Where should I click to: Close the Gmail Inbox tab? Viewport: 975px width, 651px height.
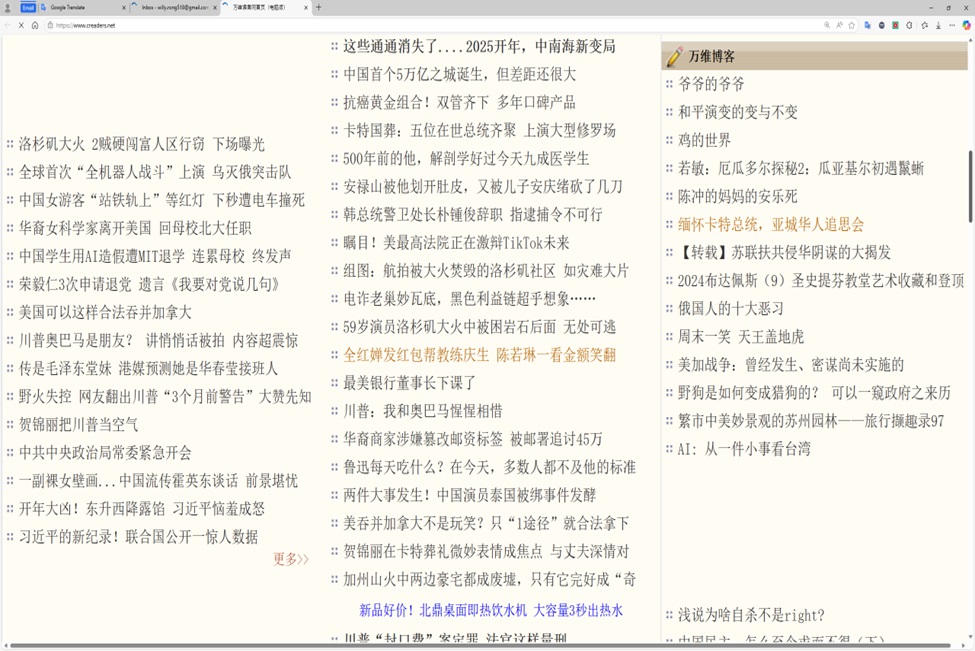[215, 7]
